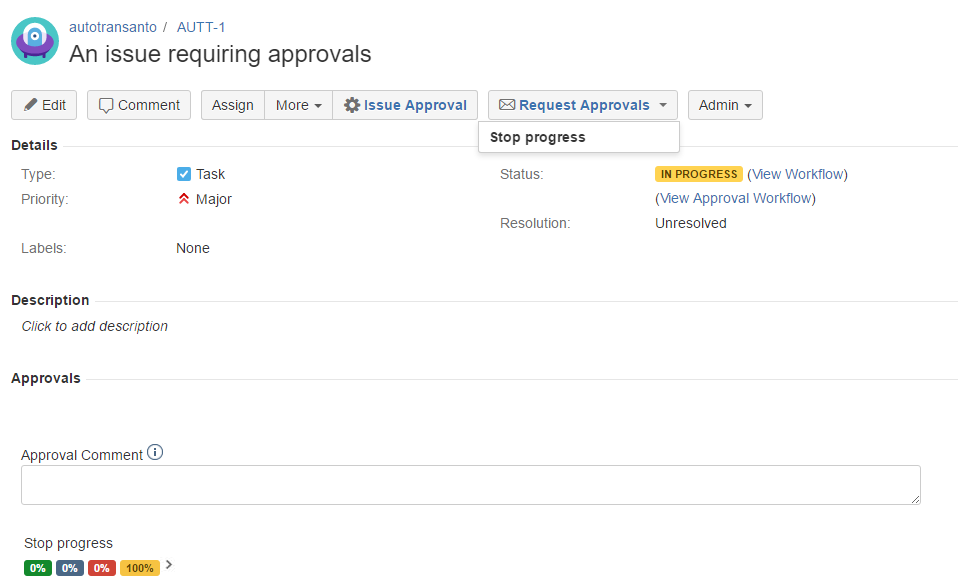Expand the Request Approvals dropdown arrow
958x588 pixels.
pyautogui.click(x=662, y=105)
